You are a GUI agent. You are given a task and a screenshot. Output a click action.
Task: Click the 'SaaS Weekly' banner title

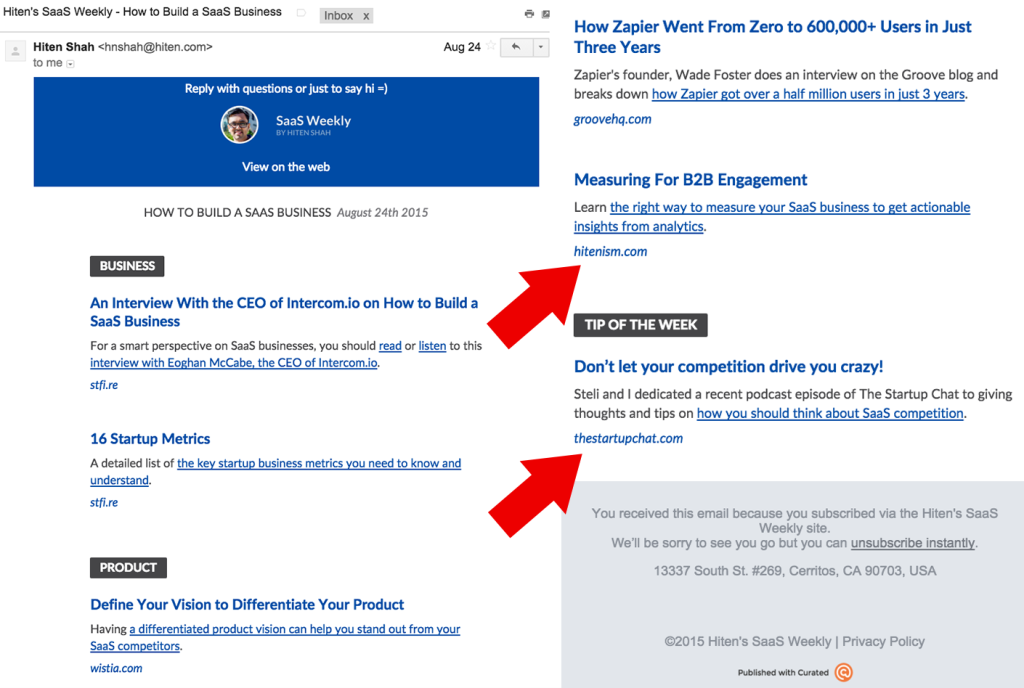coord(313,121)
